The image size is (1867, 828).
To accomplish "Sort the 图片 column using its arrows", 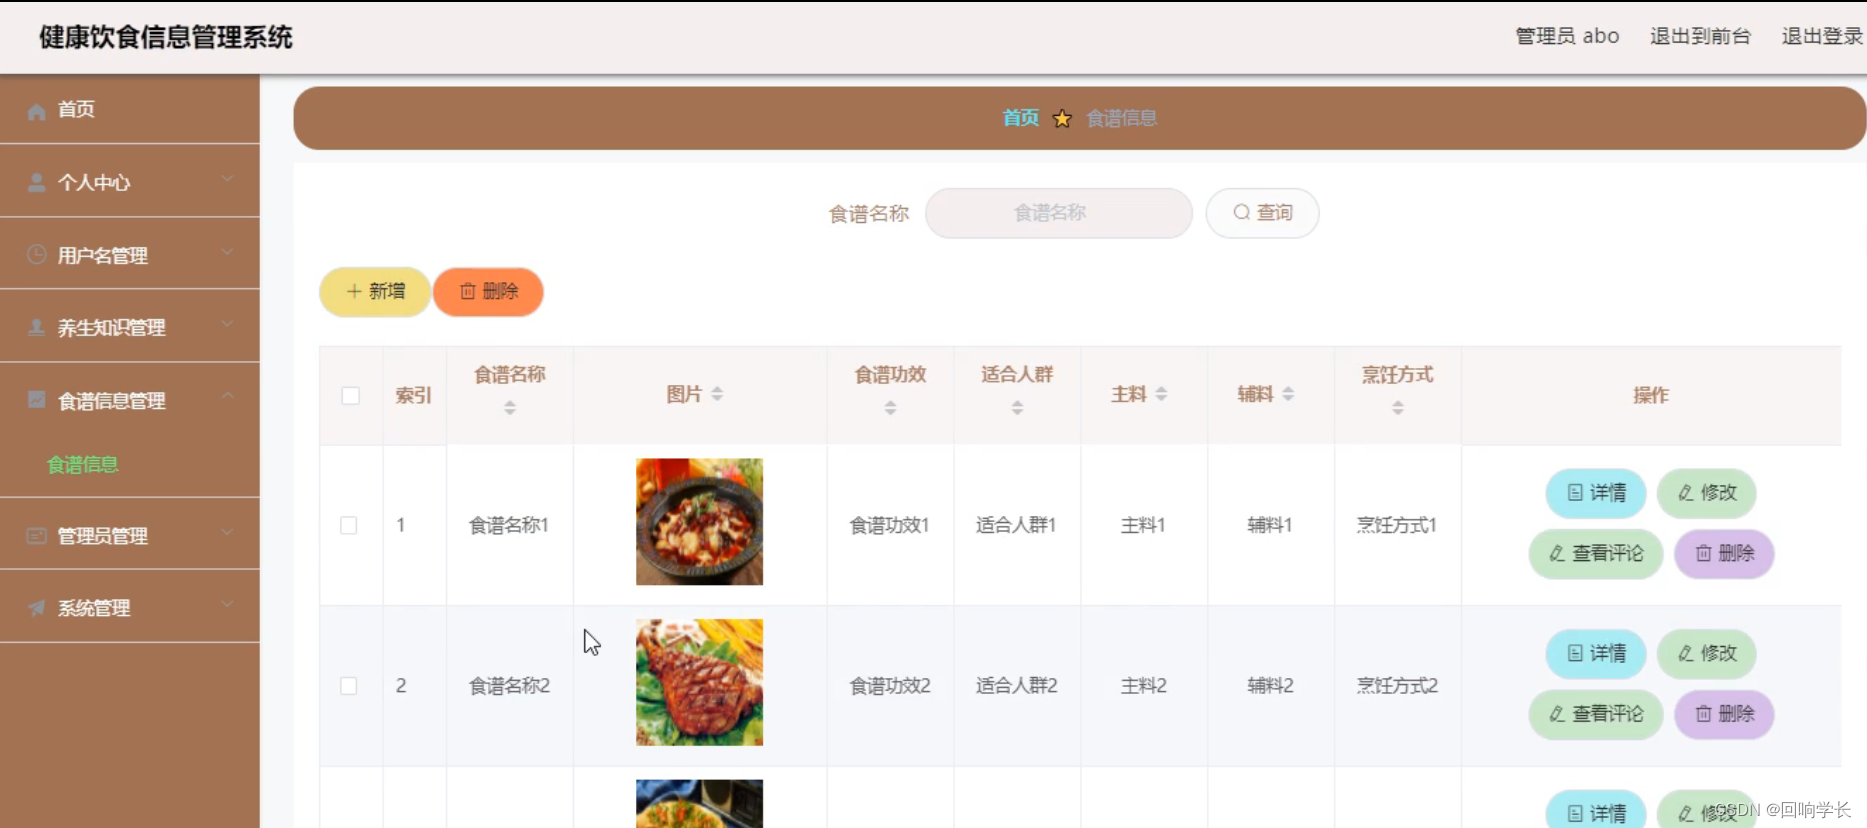I will (x=717, y=395).
